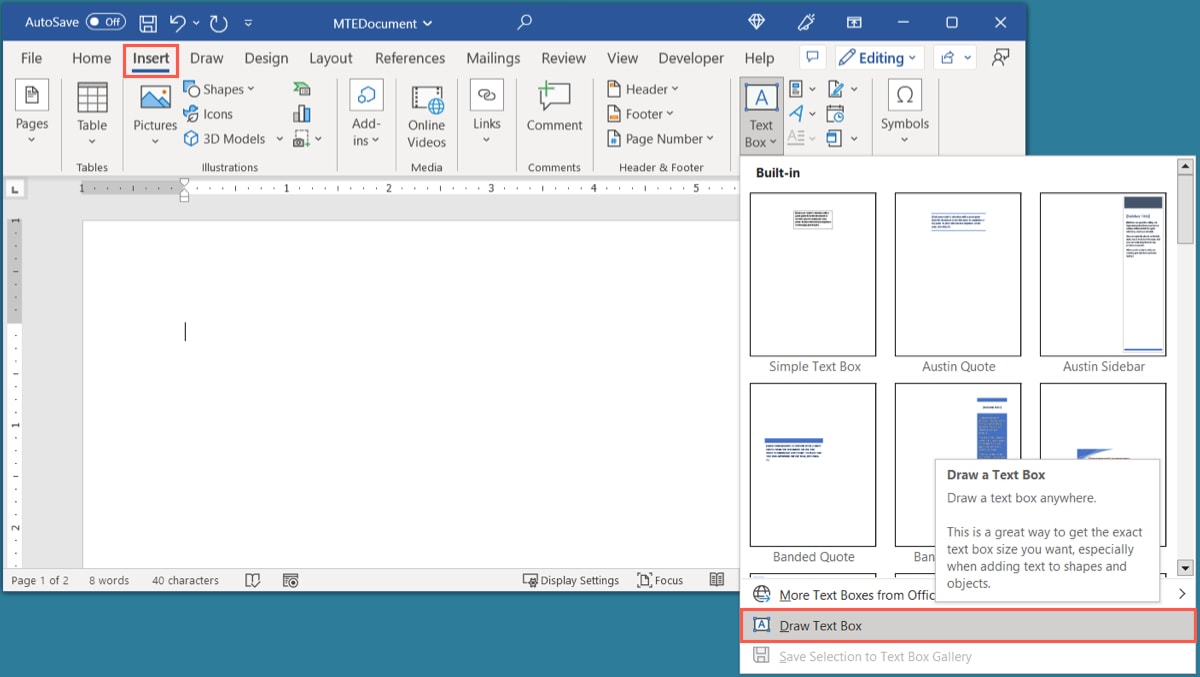Select the Austin Quote text box template
Screen dimensions: 1200x677
[x=957, y=275]
